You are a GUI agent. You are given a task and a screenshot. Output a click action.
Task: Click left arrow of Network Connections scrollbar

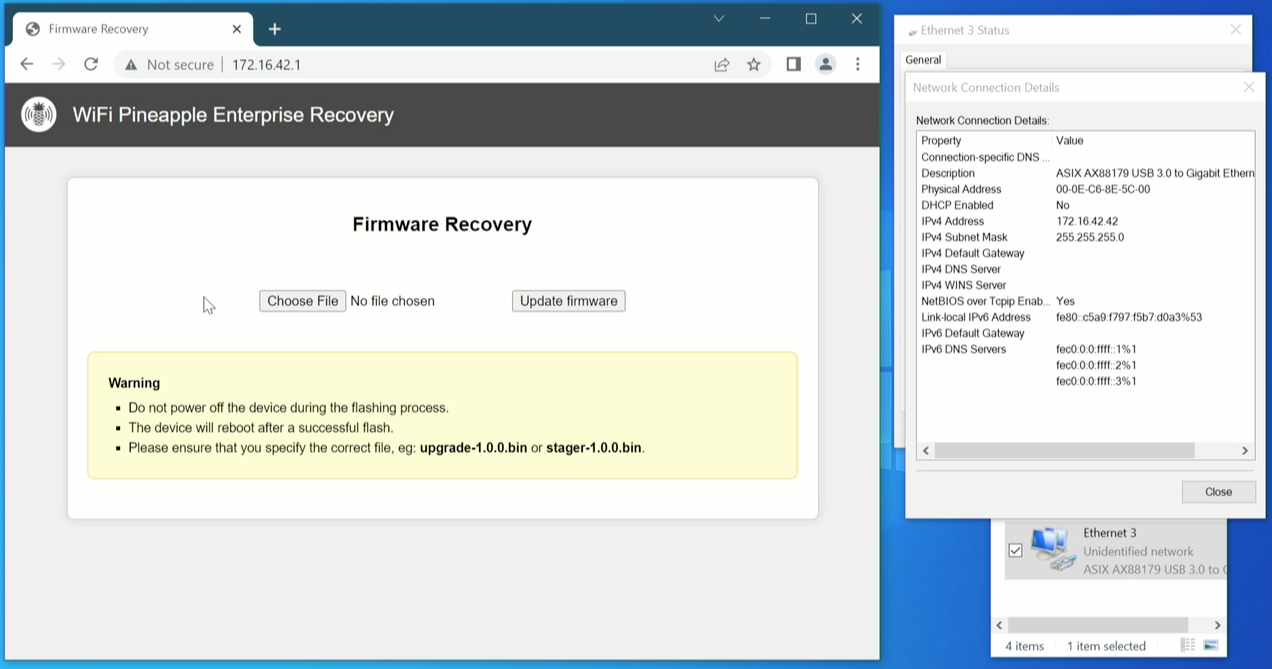(x=999, y=626)
